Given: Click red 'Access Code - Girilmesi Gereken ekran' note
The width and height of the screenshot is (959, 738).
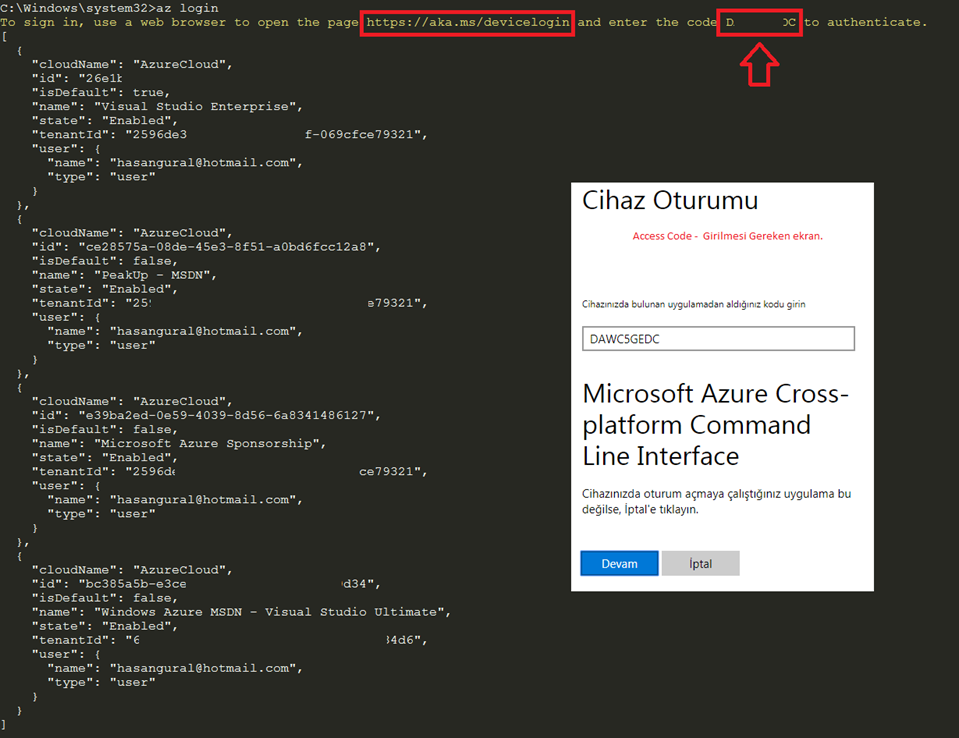Looking at the screenshot, I should click(x=727, y=236).
